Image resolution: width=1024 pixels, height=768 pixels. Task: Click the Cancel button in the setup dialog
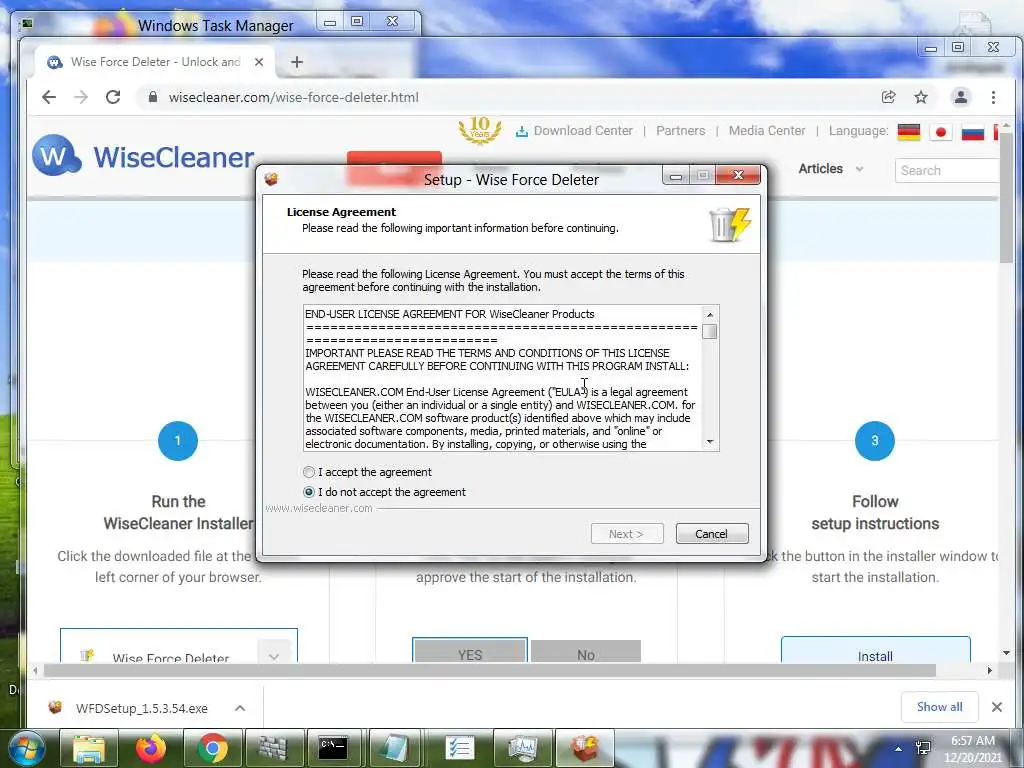(712, 534)
